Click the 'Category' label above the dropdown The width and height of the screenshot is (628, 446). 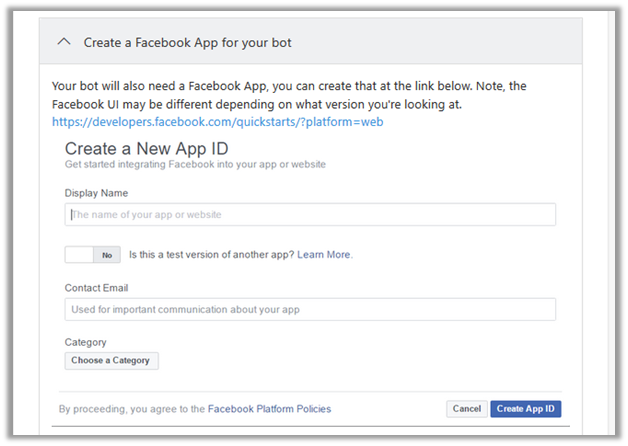85,342
